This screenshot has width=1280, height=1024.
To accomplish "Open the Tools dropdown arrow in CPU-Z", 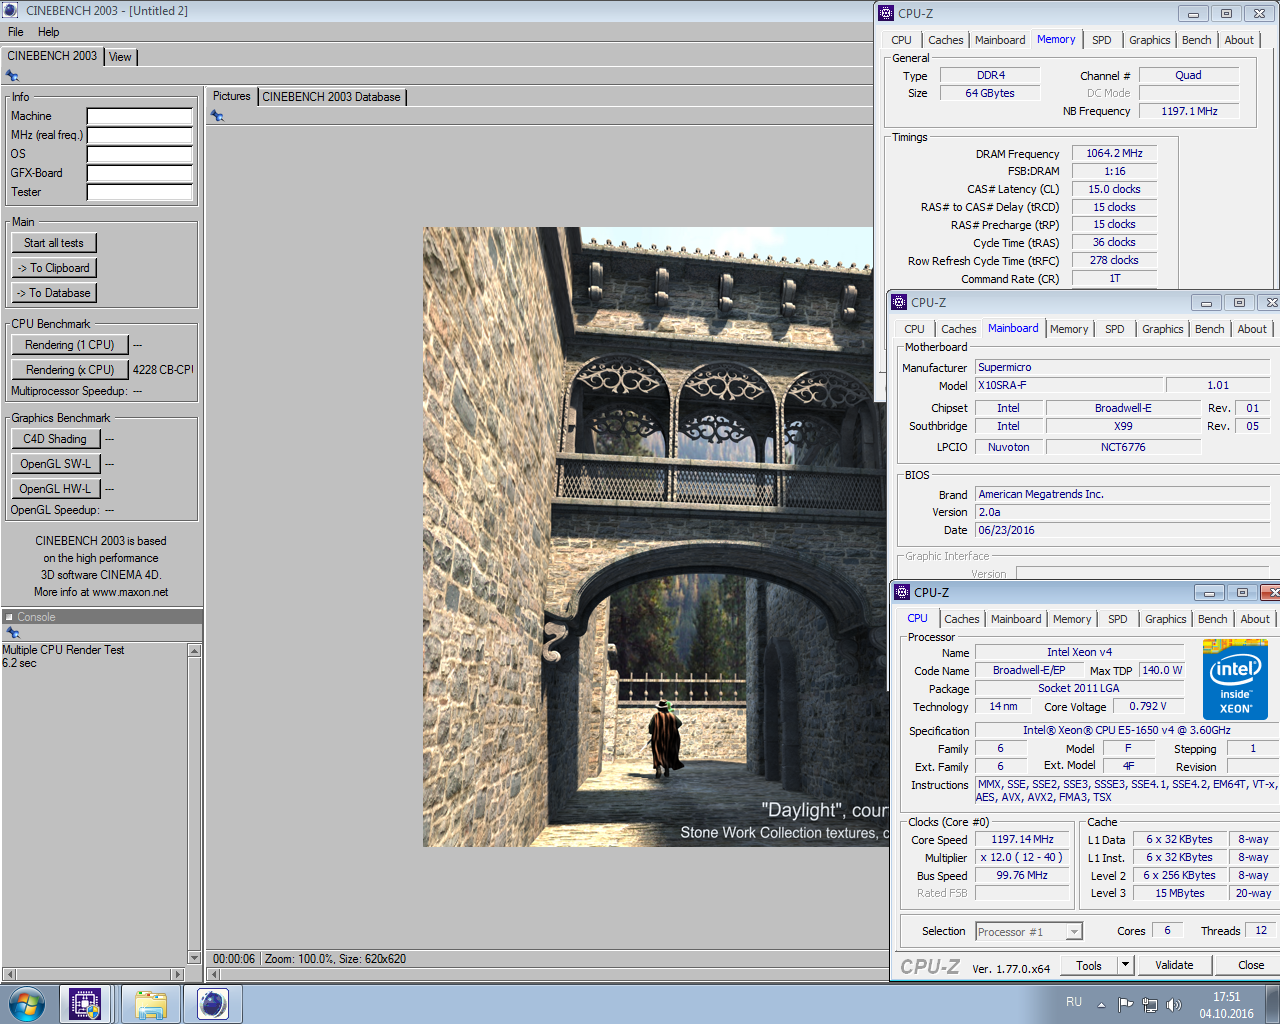I will coord(1125,965).
